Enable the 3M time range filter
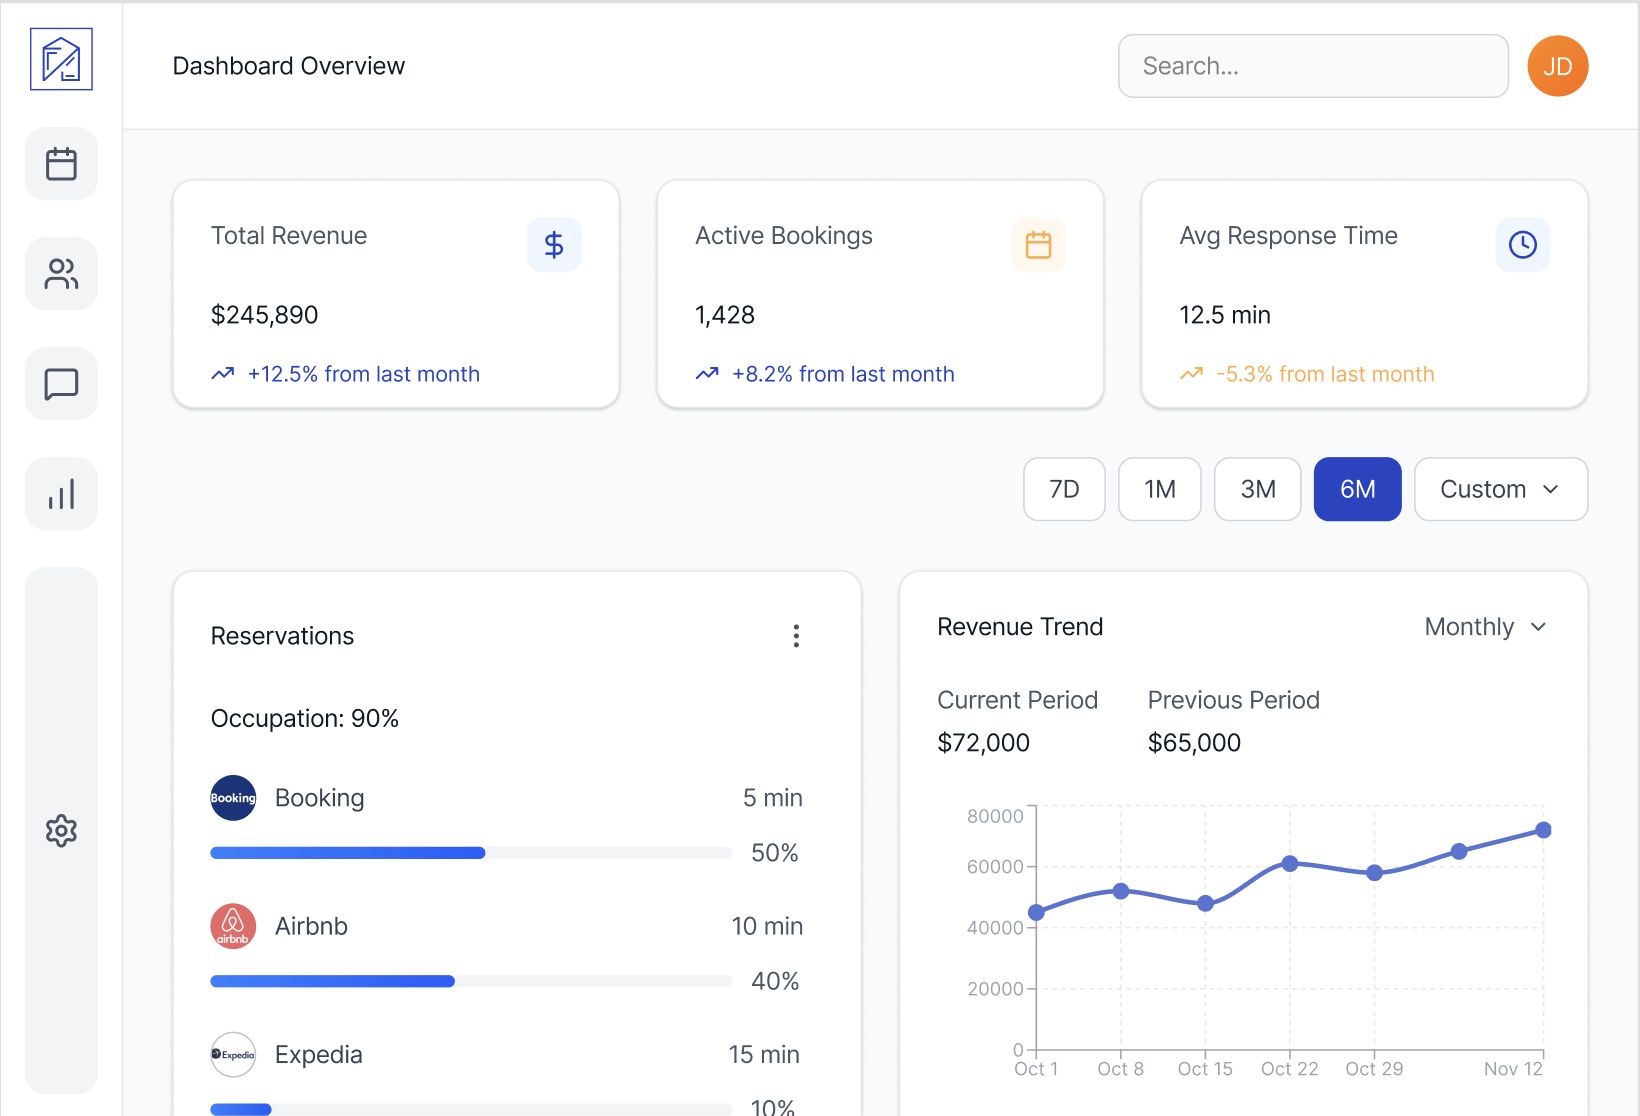The image size is (1640, 1116). pos(1257,489)
